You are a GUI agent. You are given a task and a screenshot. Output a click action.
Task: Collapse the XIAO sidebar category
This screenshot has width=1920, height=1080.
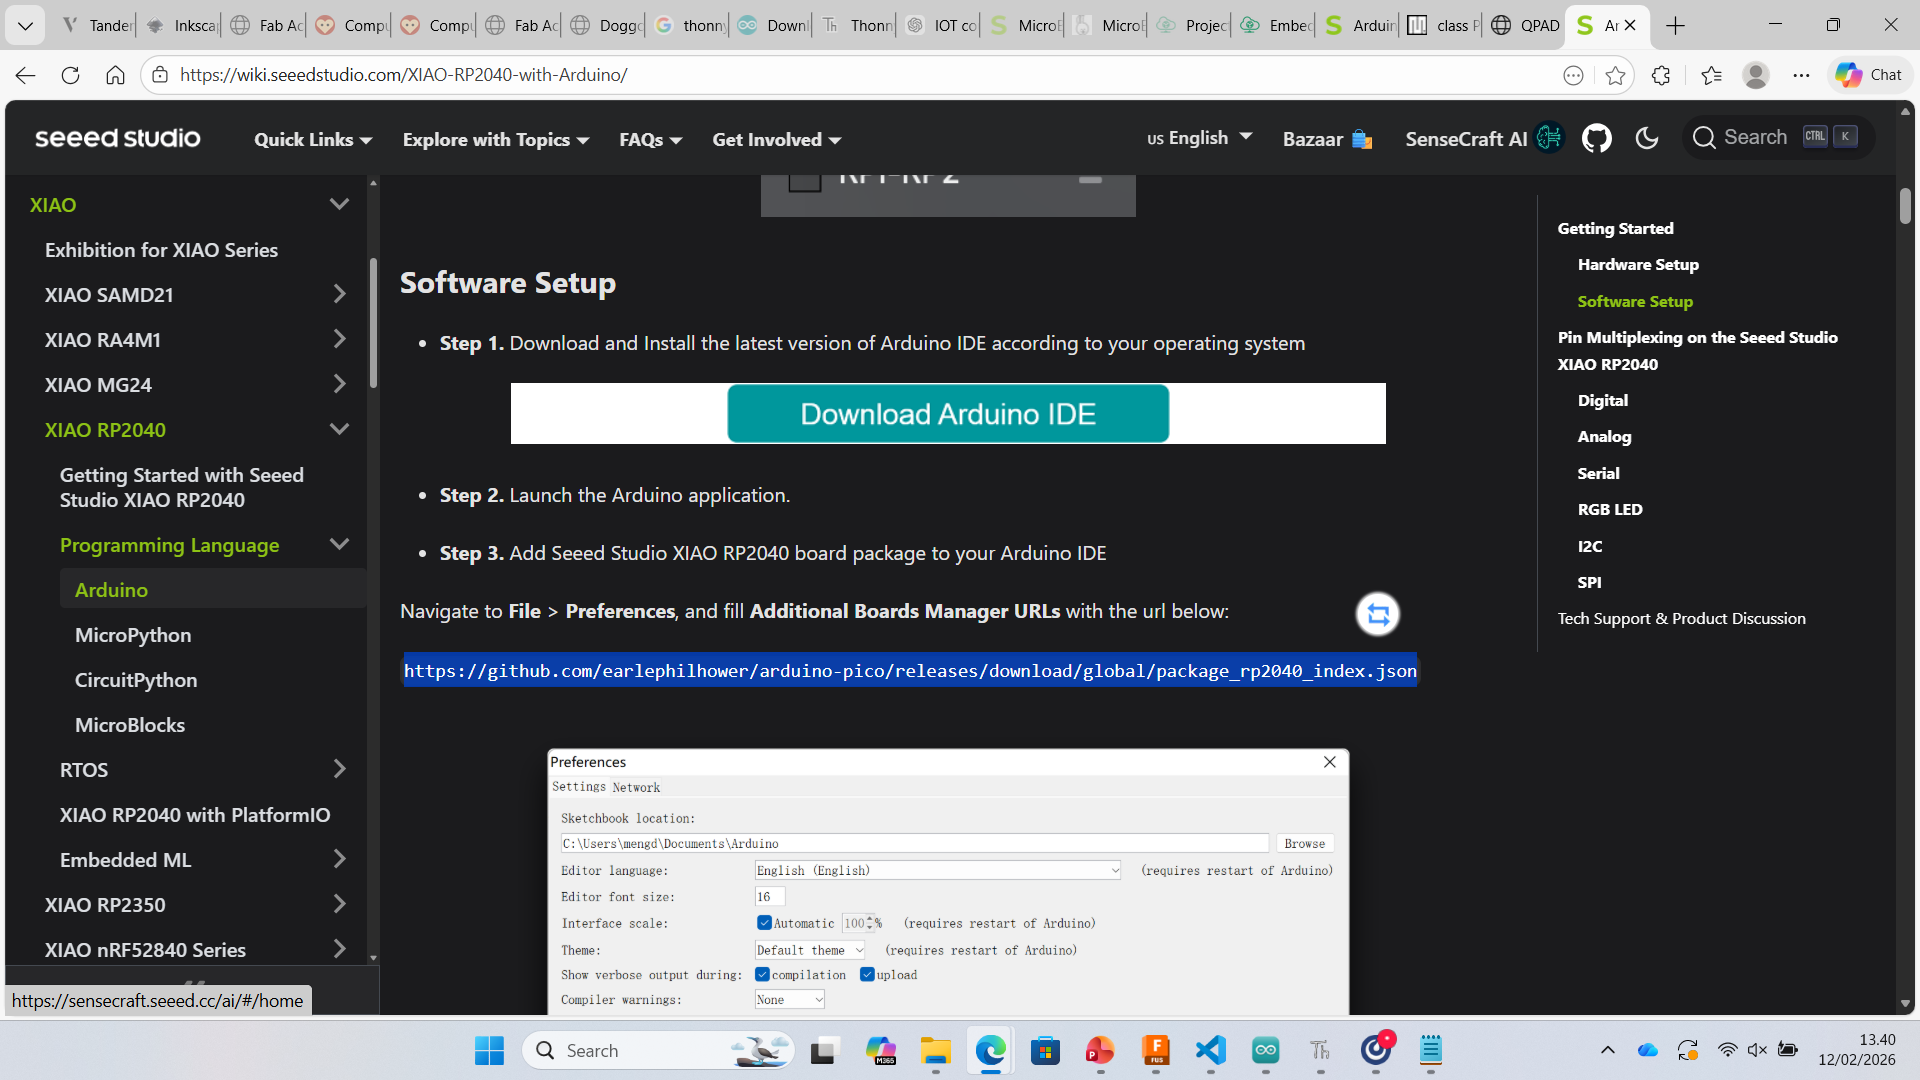click(339, 204)
